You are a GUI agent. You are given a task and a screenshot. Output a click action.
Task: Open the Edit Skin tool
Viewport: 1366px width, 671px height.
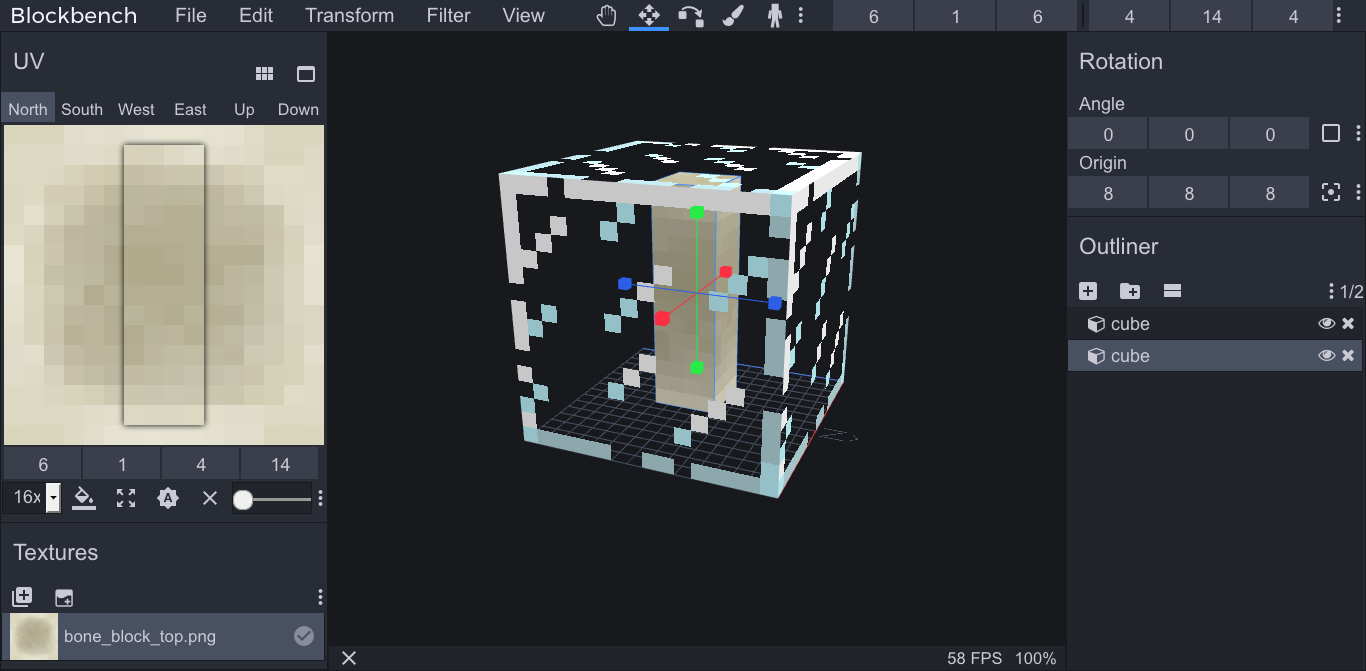tap(774, 15)
